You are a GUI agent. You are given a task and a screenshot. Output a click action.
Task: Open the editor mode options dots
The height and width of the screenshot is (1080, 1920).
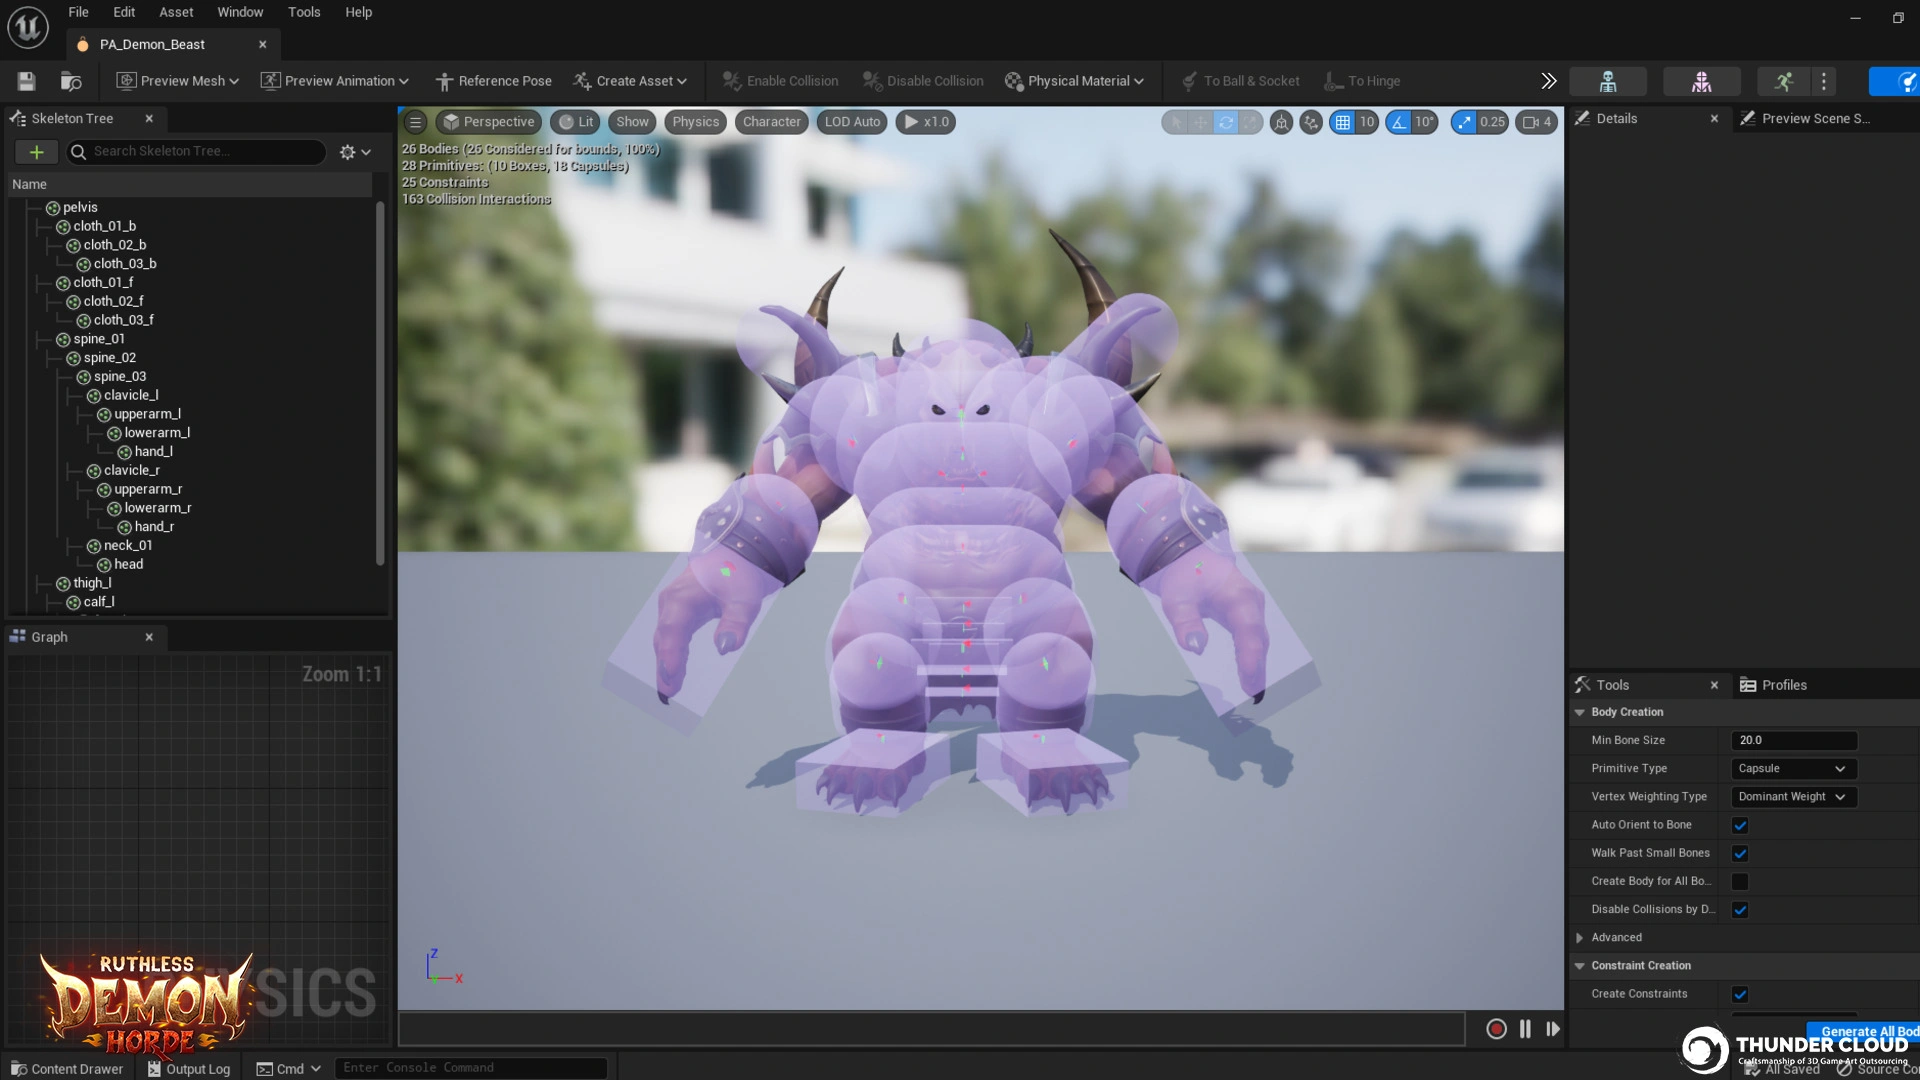1824,81
